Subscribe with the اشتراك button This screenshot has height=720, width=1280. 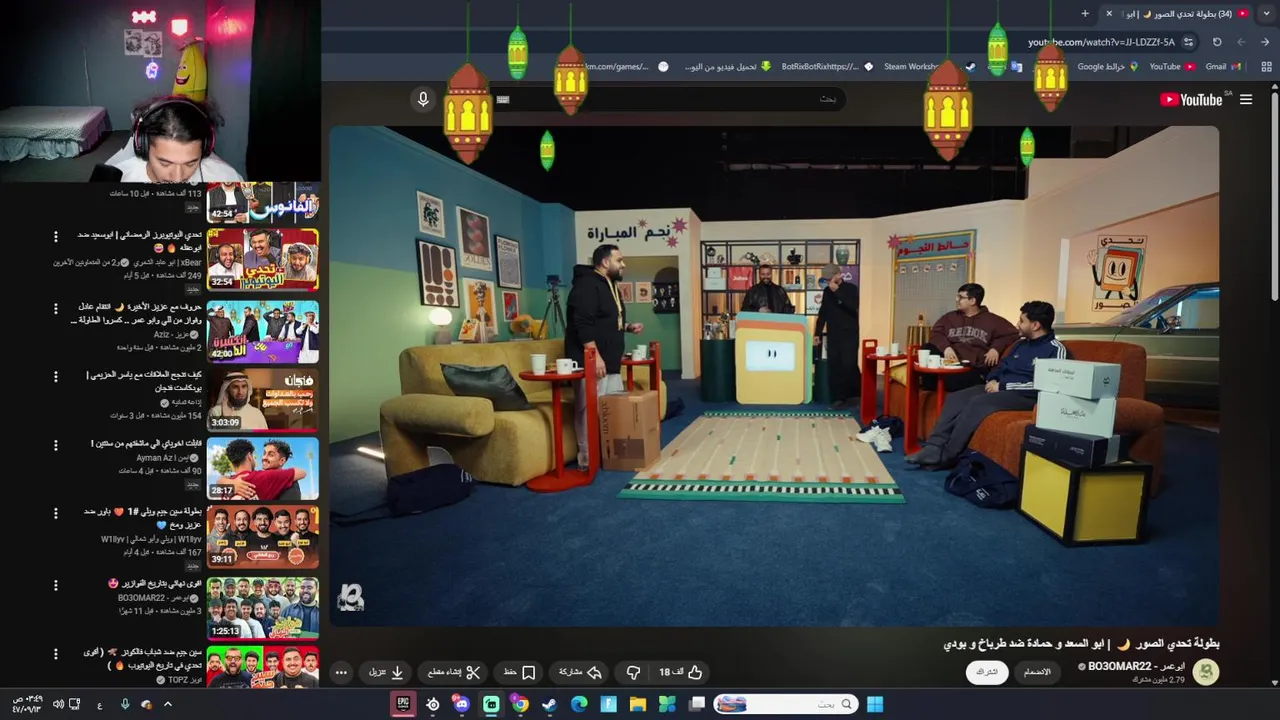[987, 672]
